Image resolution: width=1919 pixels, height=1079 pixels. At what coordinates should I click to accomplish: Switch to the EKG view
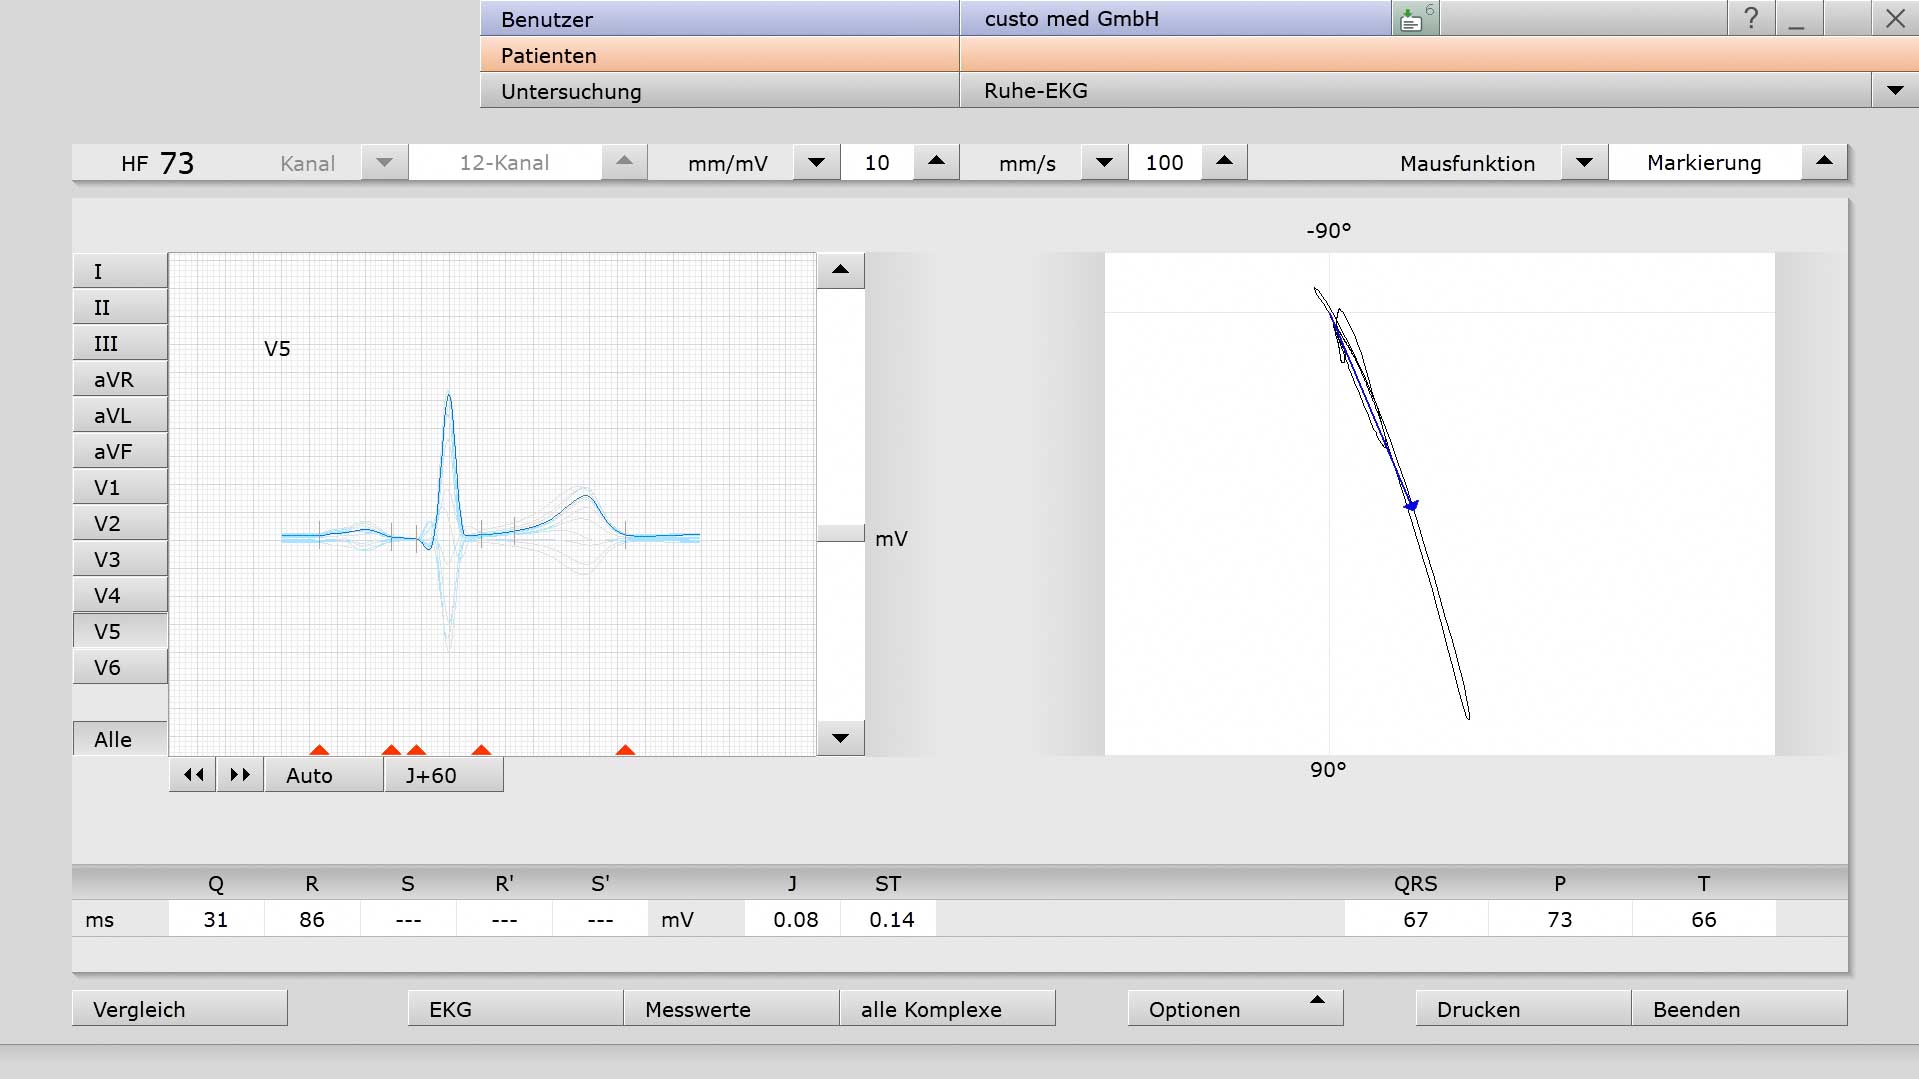515,1008
